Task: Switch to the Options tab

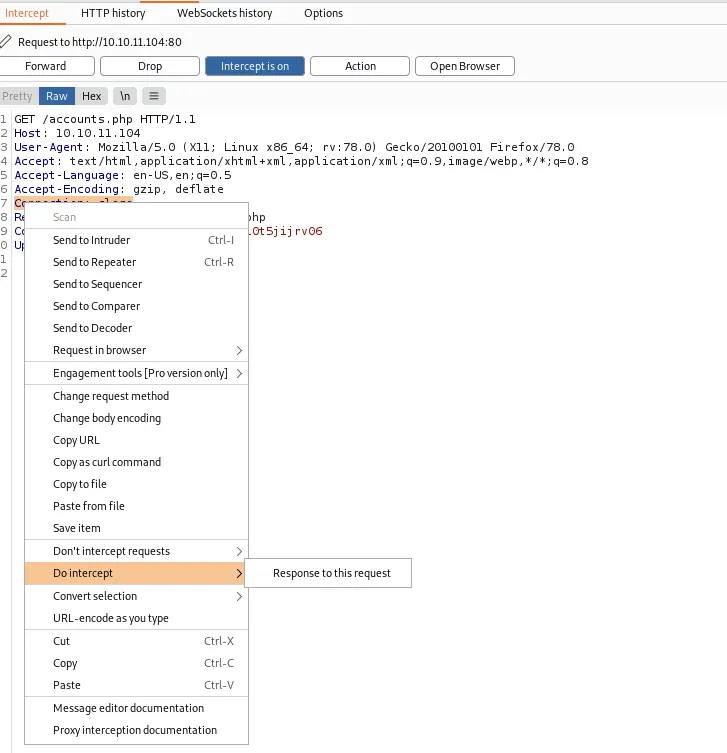Action: click(x=323, y=13)
